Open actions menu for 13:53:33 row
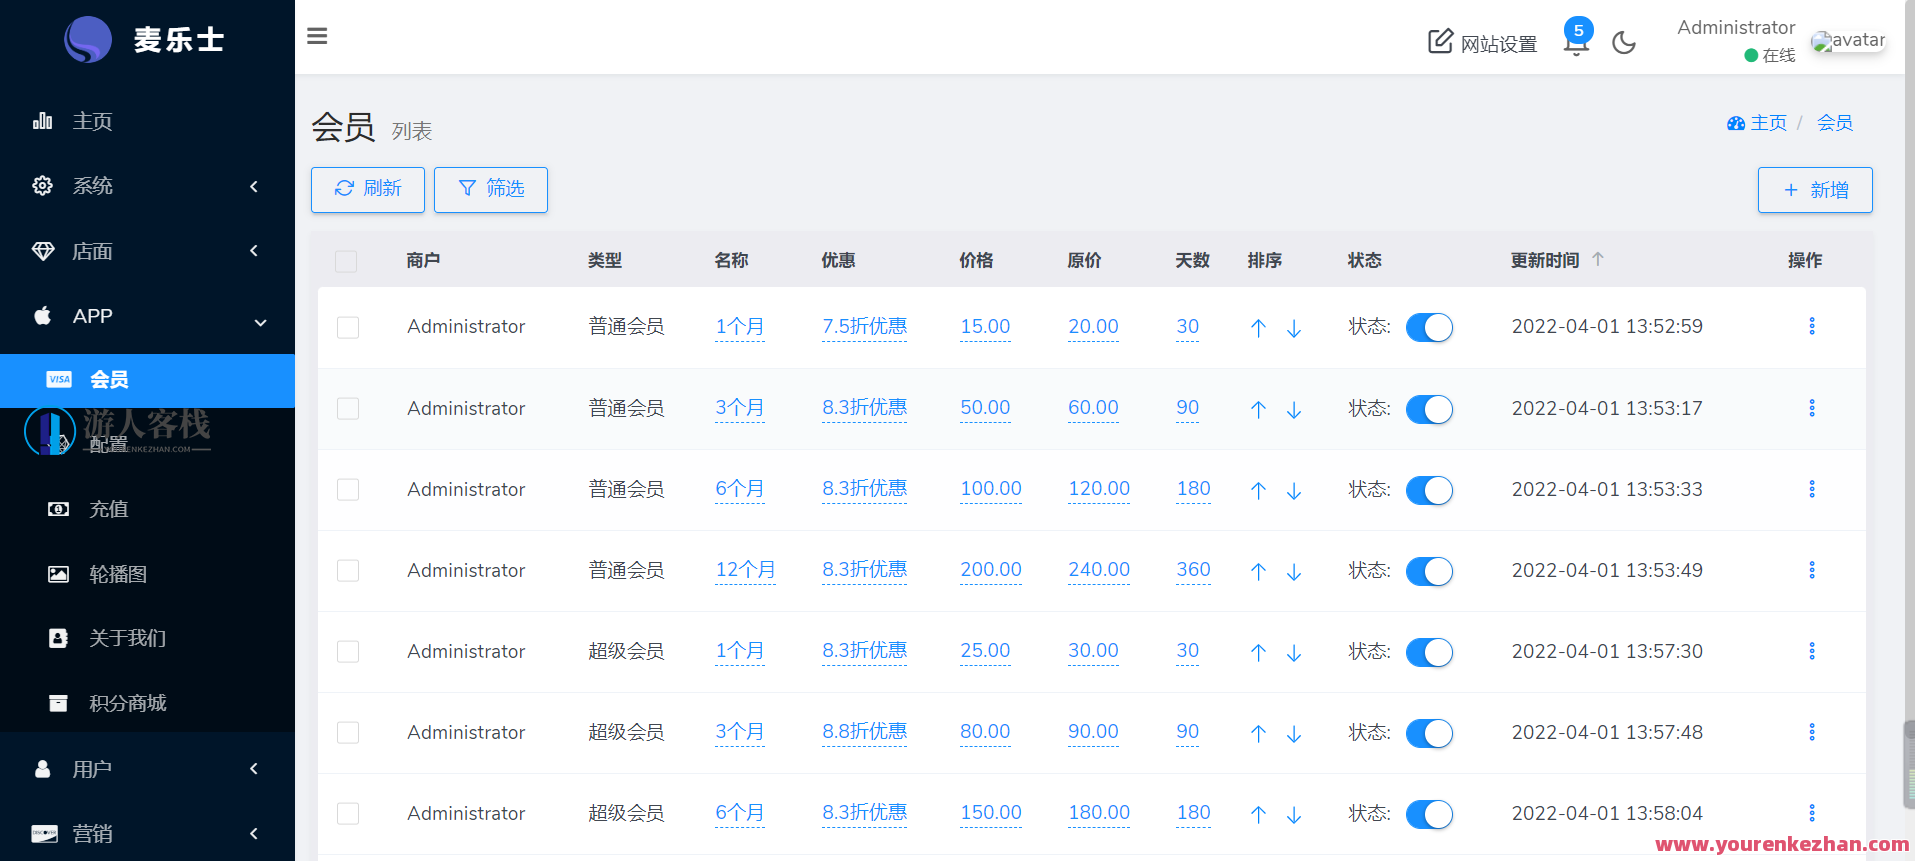This screenshot has height=861, width=1915. (x=1812, y=489)
